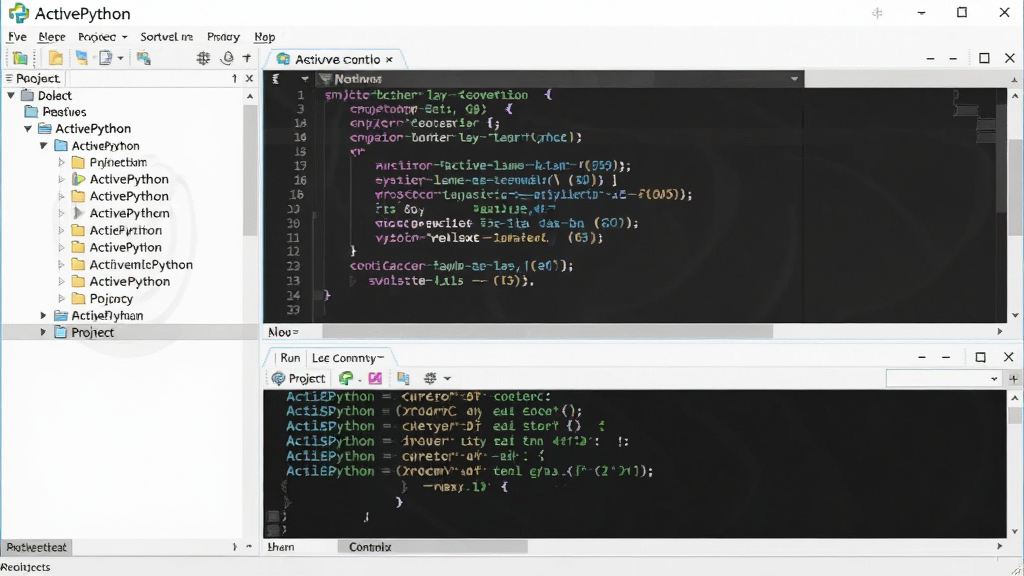Click the picture icon in main toolbar

144,58
